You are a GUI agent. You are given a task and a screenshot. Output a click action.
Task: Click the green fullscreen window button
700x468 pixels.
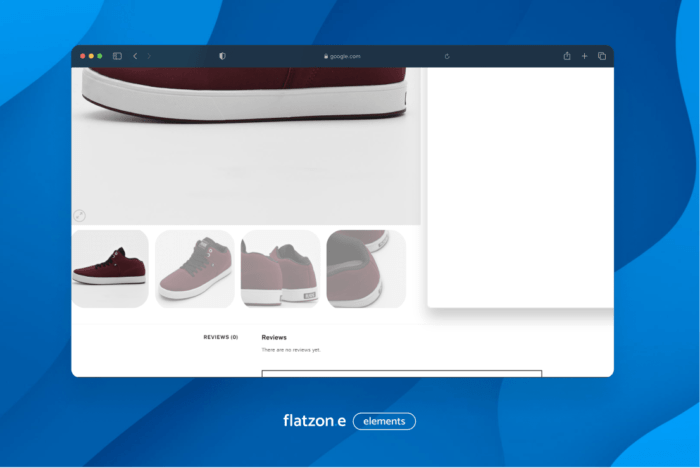100,56
